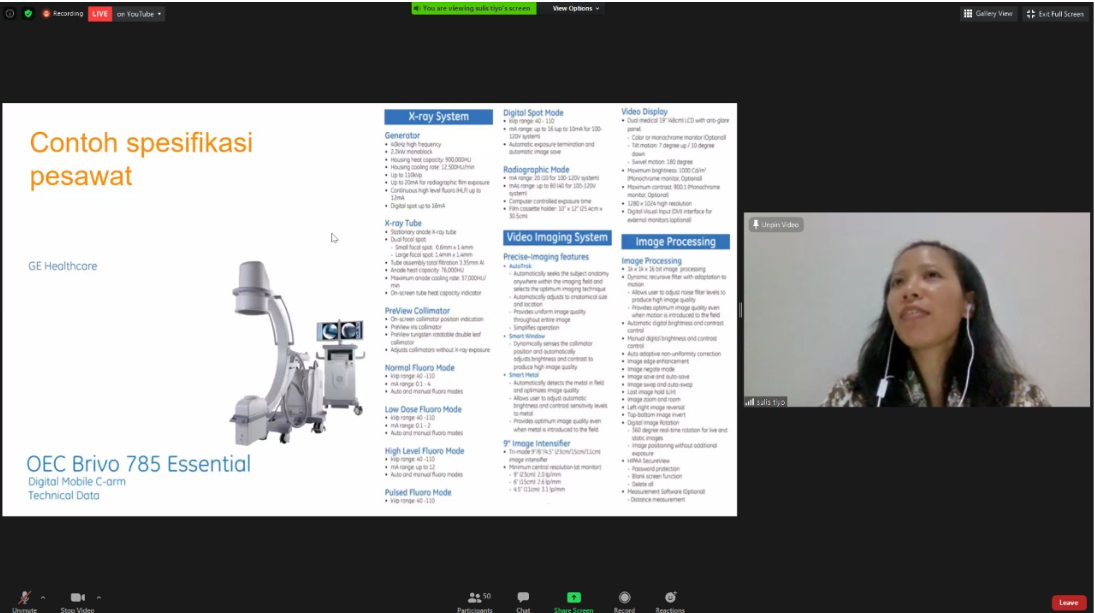Click the blue 'Image Processing' banner
The height and width of the screenshot is (613, 1095).
[x=675, y=242]
